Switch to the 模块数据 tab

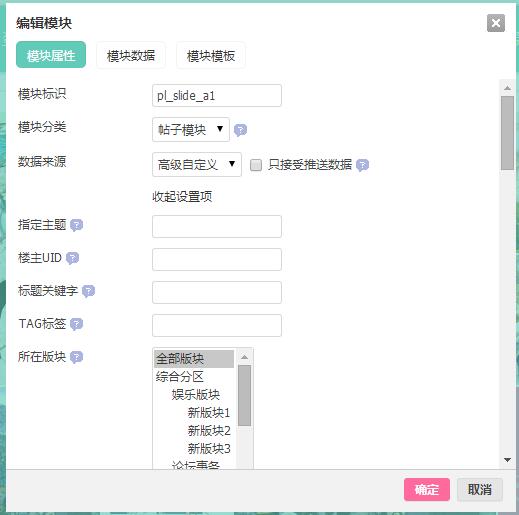pos(131,55)
